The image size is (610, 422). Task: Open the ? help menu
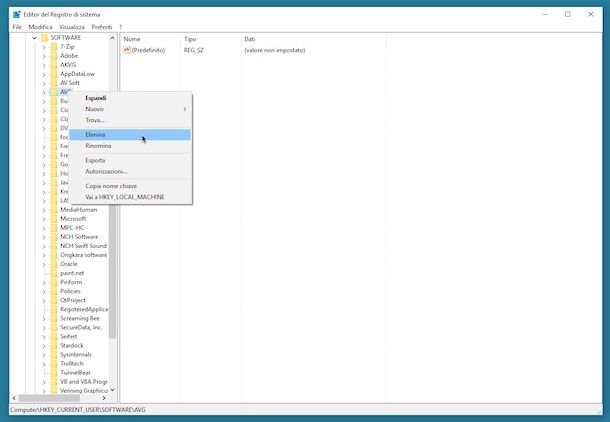point(121,27)
